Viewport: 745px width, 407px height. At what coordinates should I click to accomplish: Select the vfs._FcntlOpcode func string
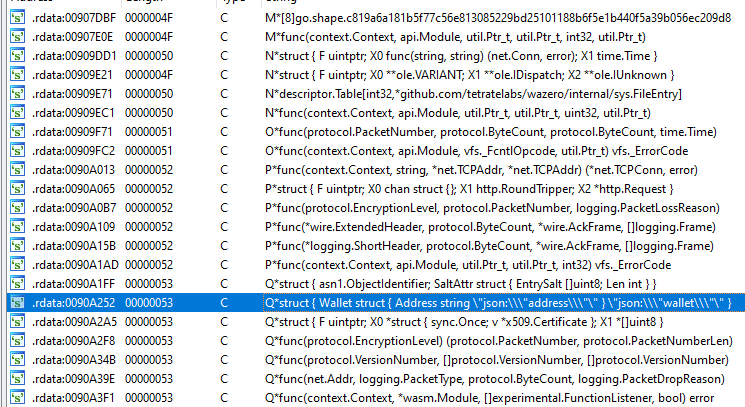click(477, 151)
